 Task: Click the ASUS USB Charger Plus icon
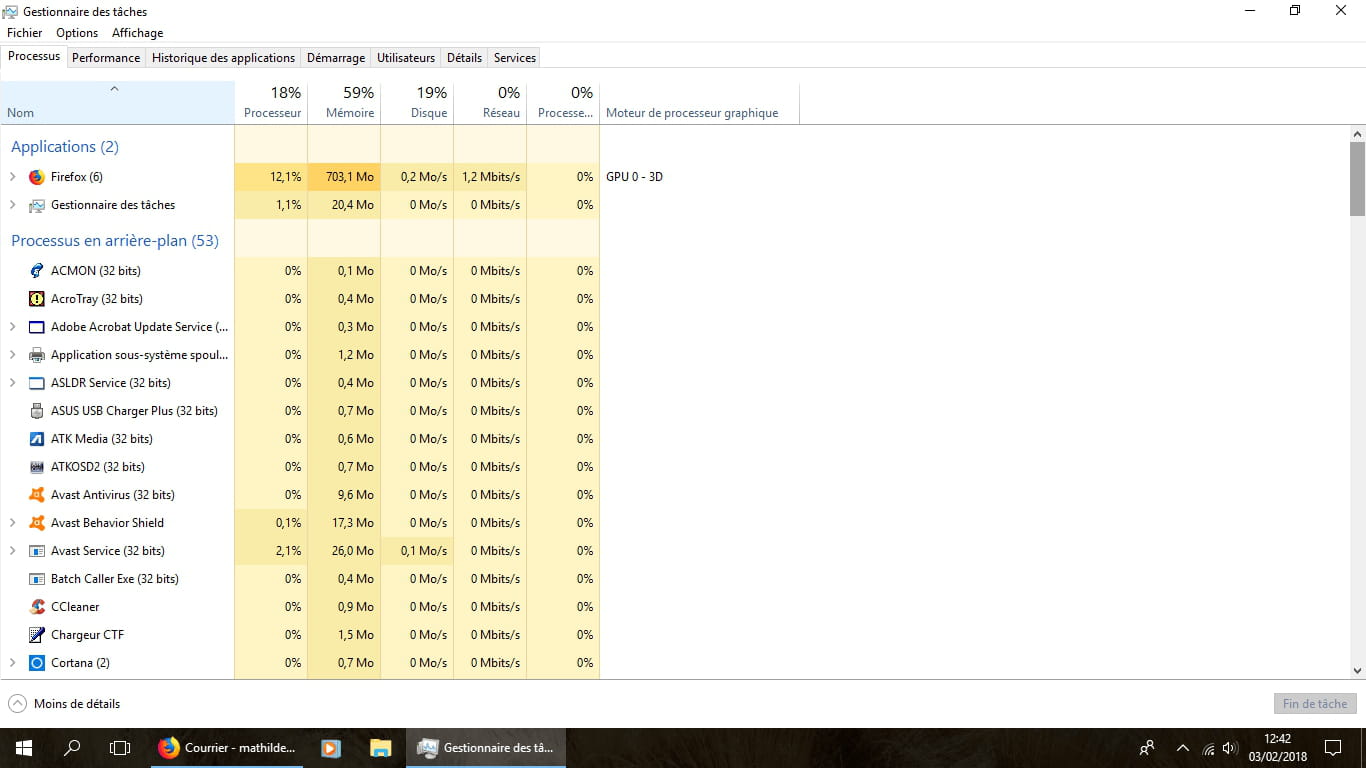[x=37, y=411]
